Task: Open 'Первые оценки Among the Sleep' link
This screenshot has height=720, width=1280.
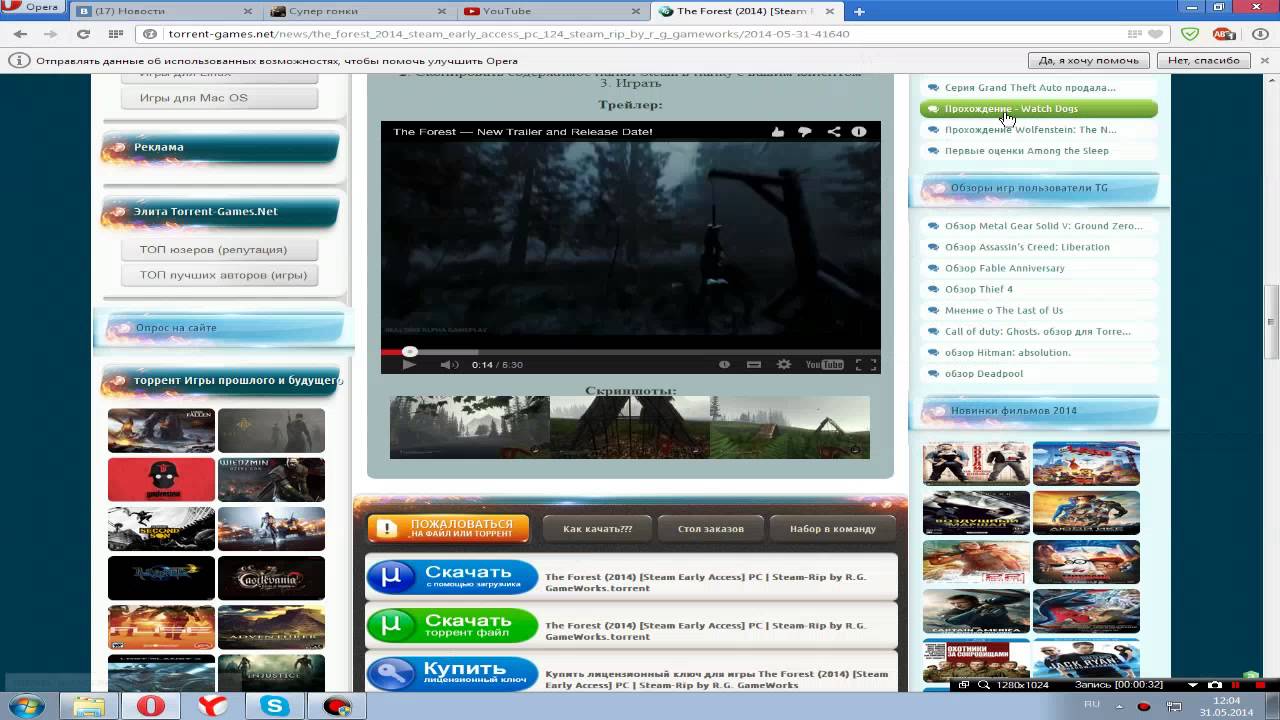Action: (1027, 151)
